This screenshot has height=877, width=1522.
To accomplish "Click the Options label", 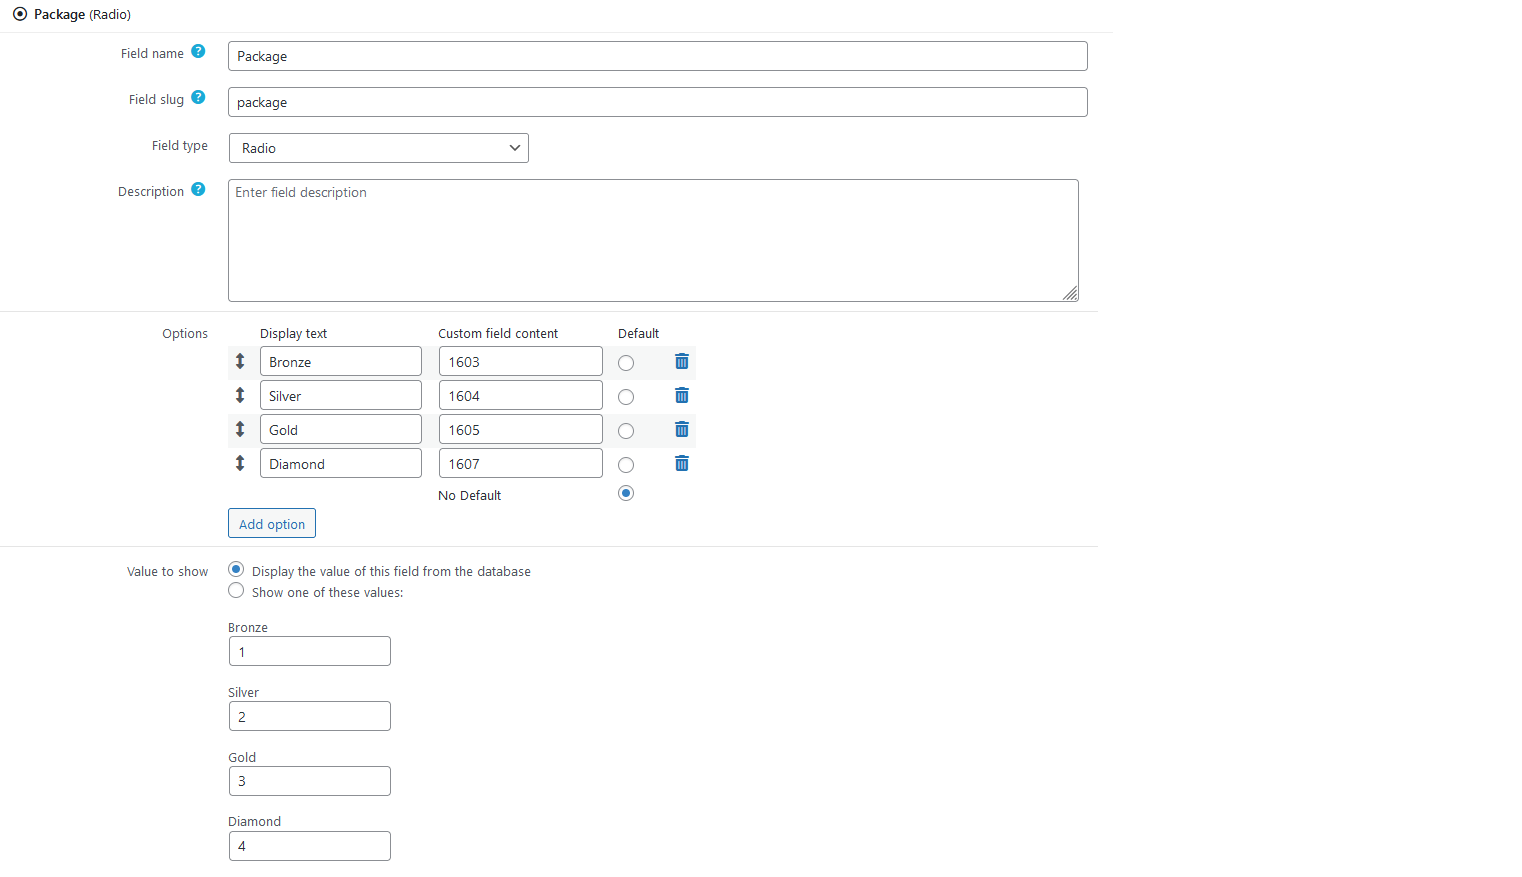I will [x=185, y=333].
